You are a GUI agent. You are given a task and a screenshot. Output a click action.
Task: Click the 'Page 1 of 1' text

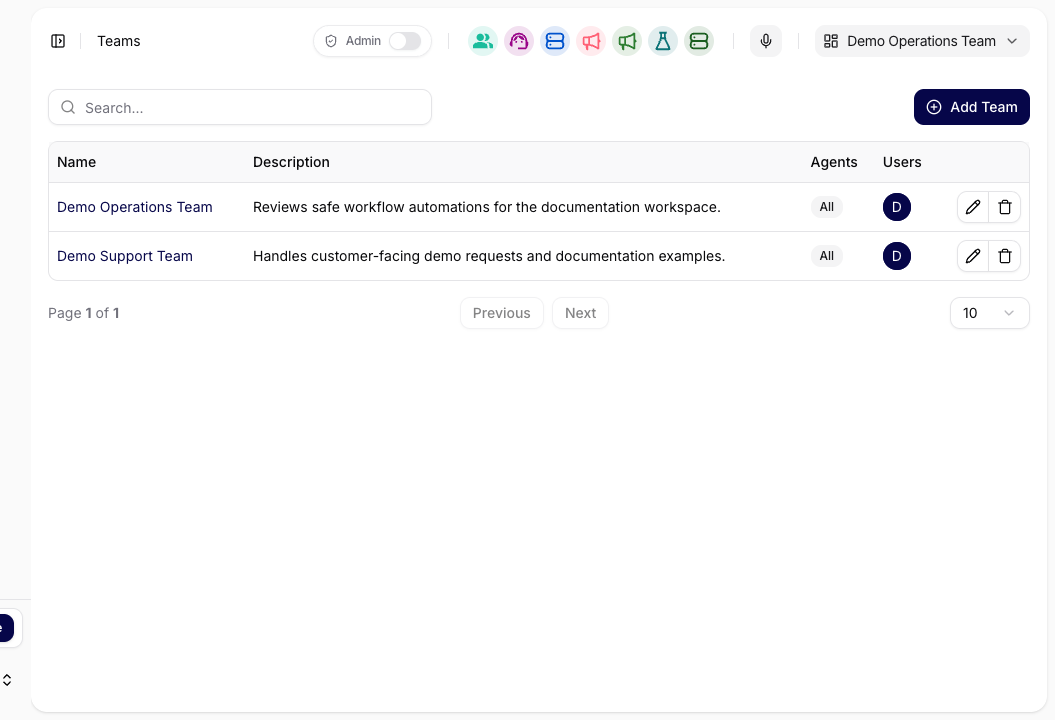83,313
